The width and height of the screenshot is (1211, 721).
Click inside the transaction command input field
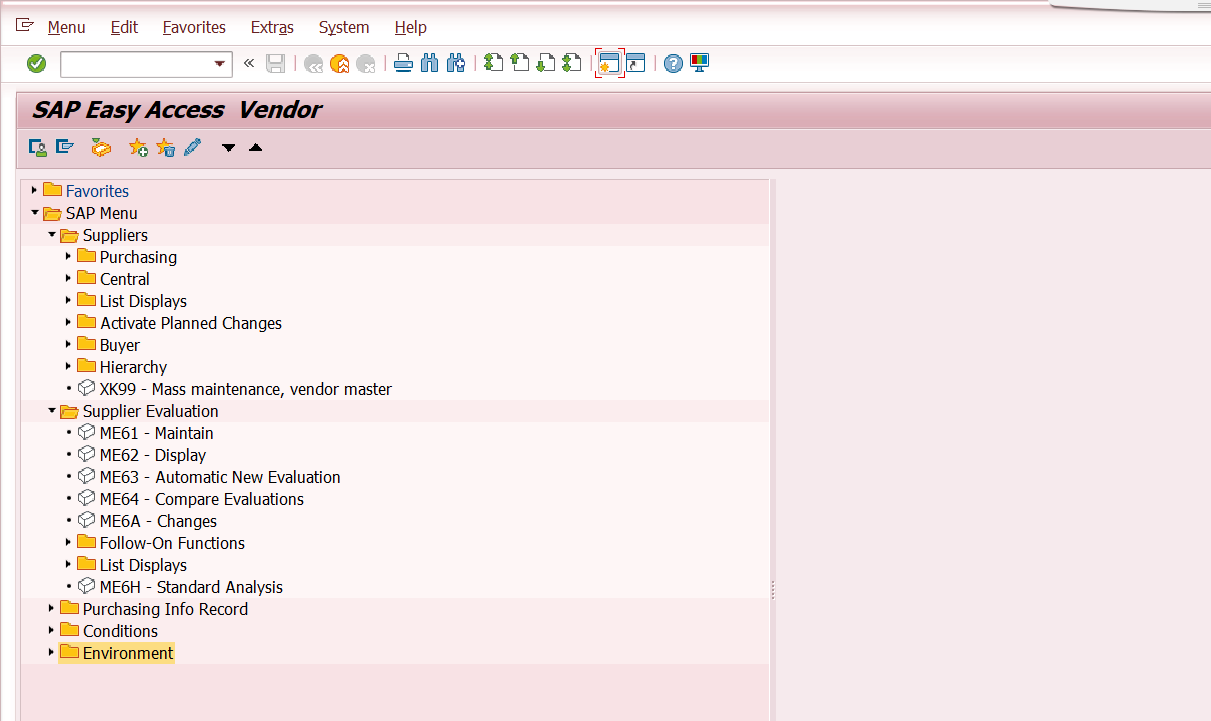pos(135,64)
